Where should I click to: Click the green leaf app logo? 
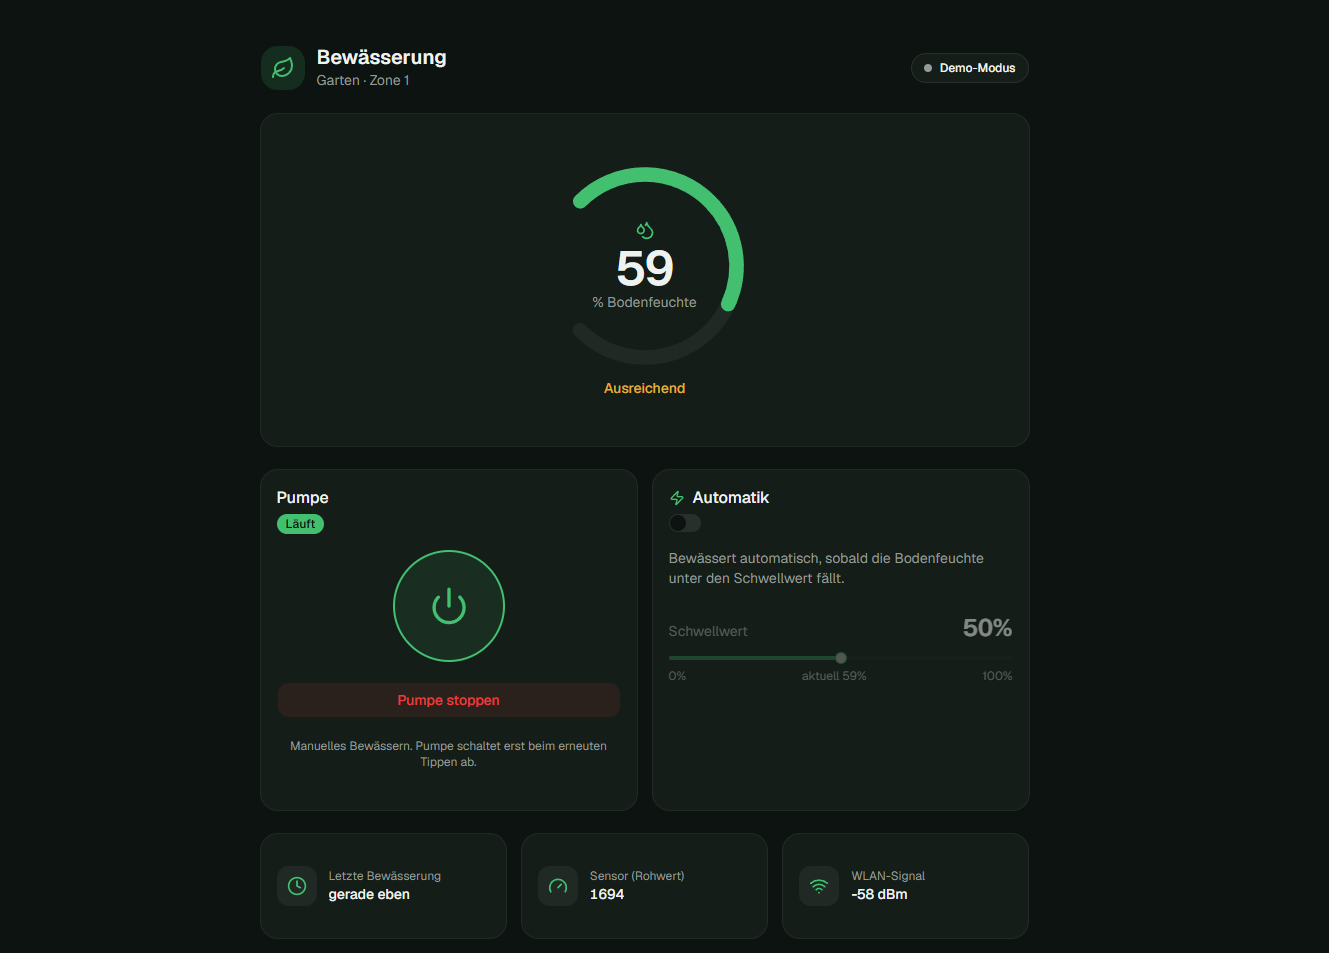pos(283,68)
